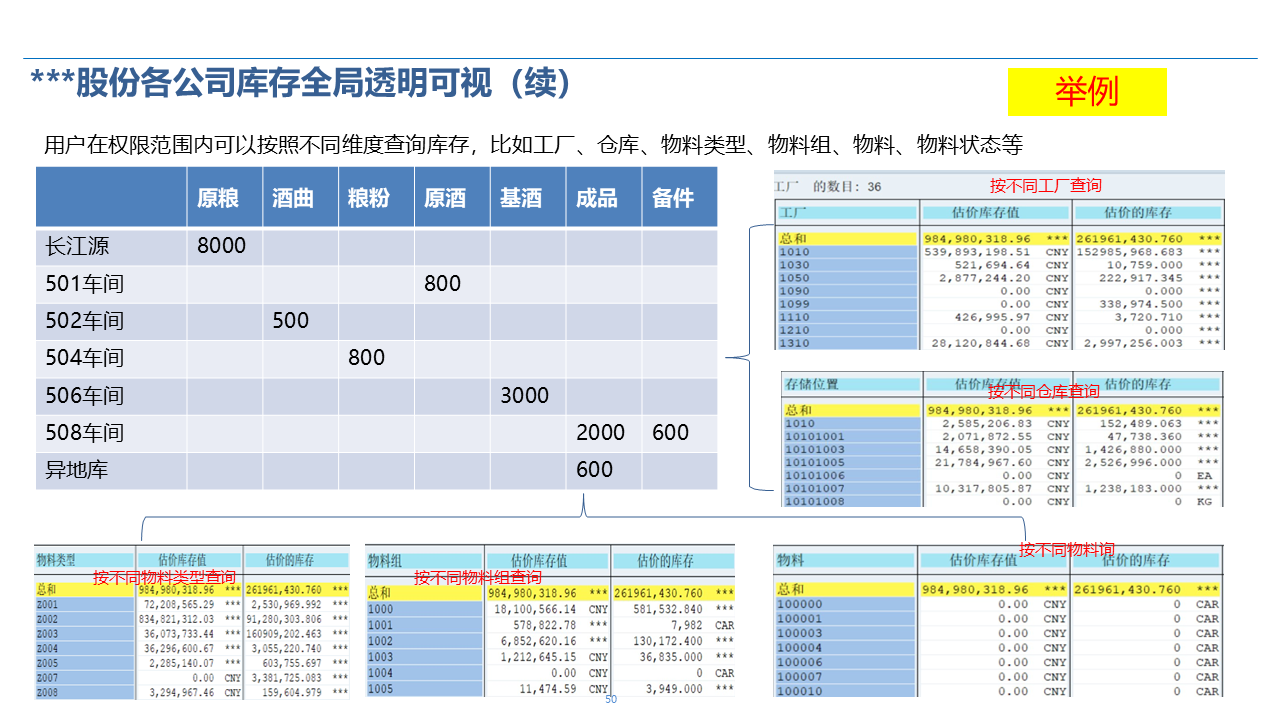Click plant row 1099
The height and width of the screenshot is (720, 1280).
847,304
